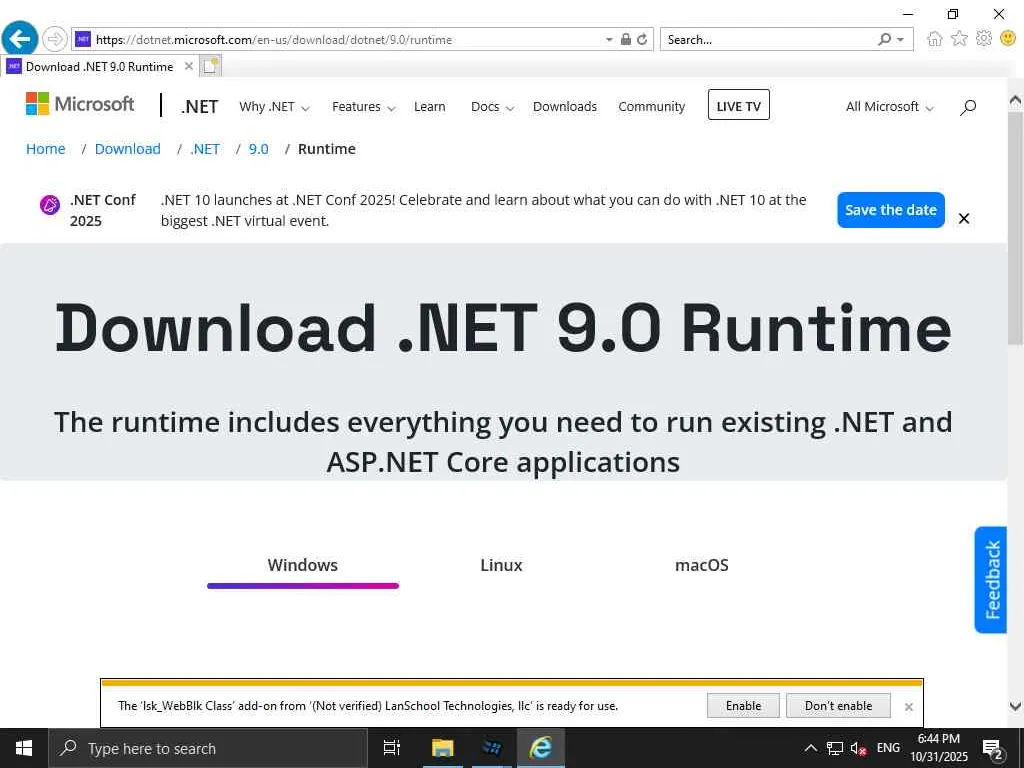Image resolution: width=1024 pixels, height=768 pixels.
Task: Open the Feedback side button
Action: click(x=991, y=579)
